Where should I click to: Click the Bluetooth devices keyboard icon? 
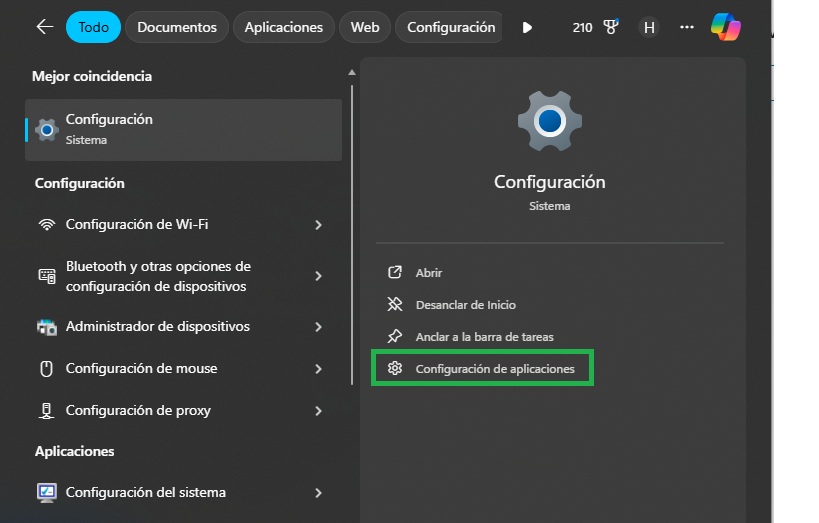47,276
